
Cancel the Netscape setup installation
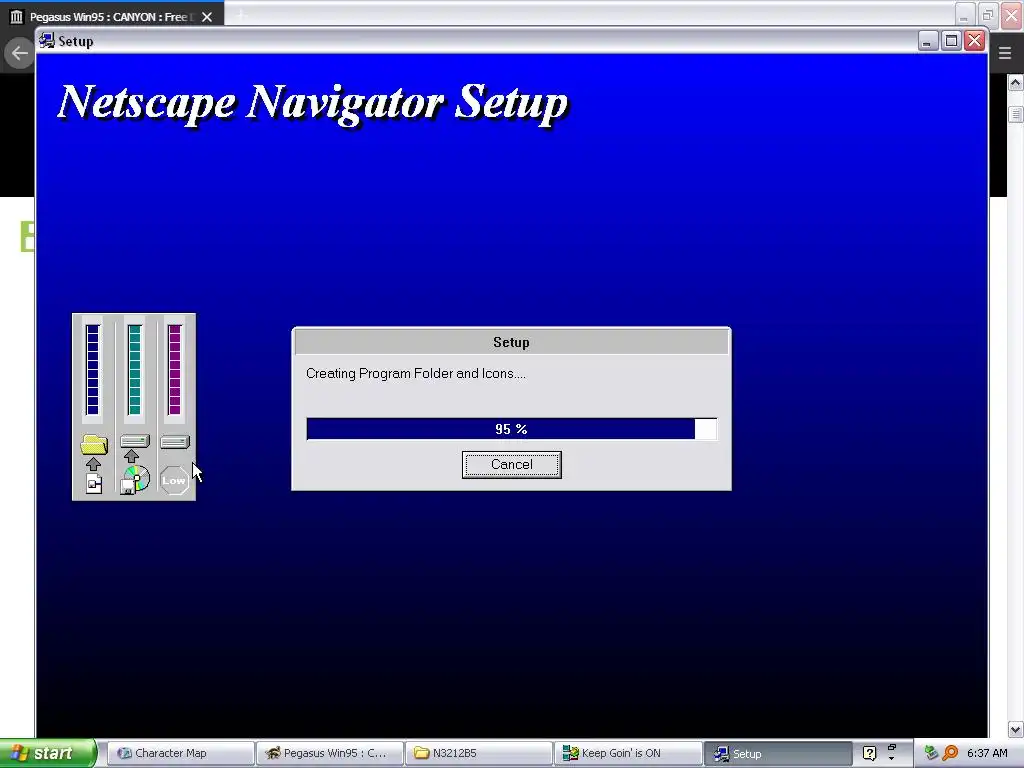pos(511,464)
